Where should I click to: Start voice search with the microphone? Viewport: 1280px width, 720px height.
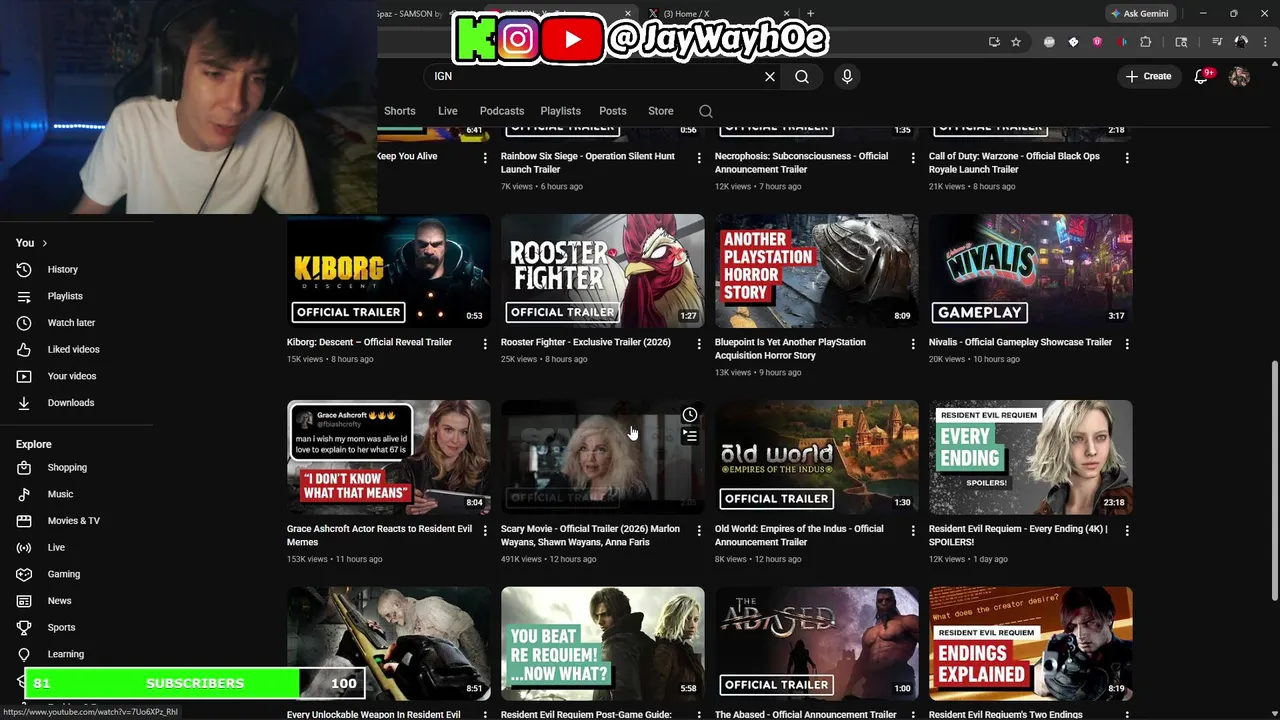point(847,76)
